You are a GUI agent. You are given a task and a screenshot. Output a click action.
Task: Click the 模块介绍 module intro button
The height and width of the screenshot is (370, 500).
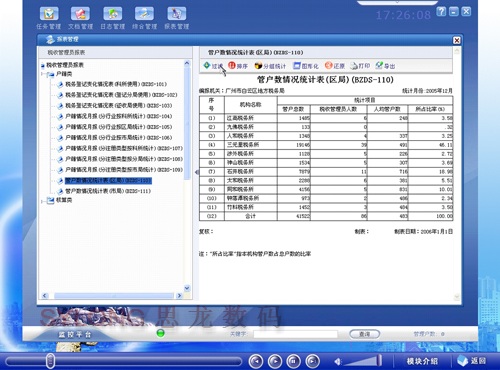coord(422,361)
